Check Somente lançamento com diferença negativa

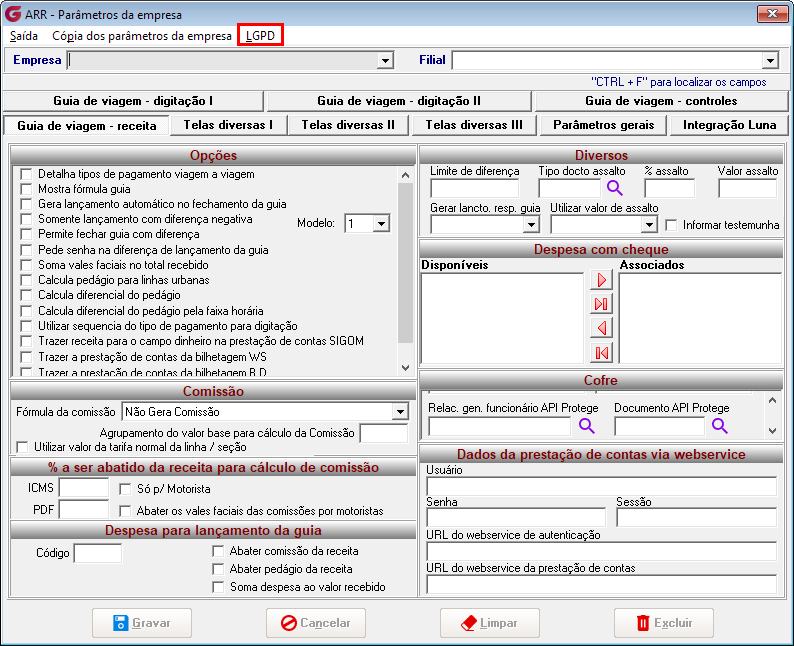click(26, 219)
